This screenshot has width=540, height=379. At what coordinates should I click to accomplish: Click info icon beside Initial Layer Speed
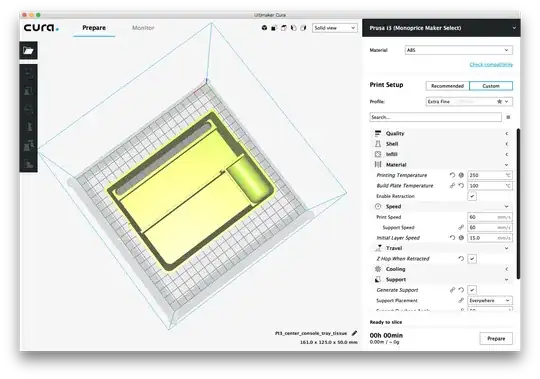click(x=461, y=238)
